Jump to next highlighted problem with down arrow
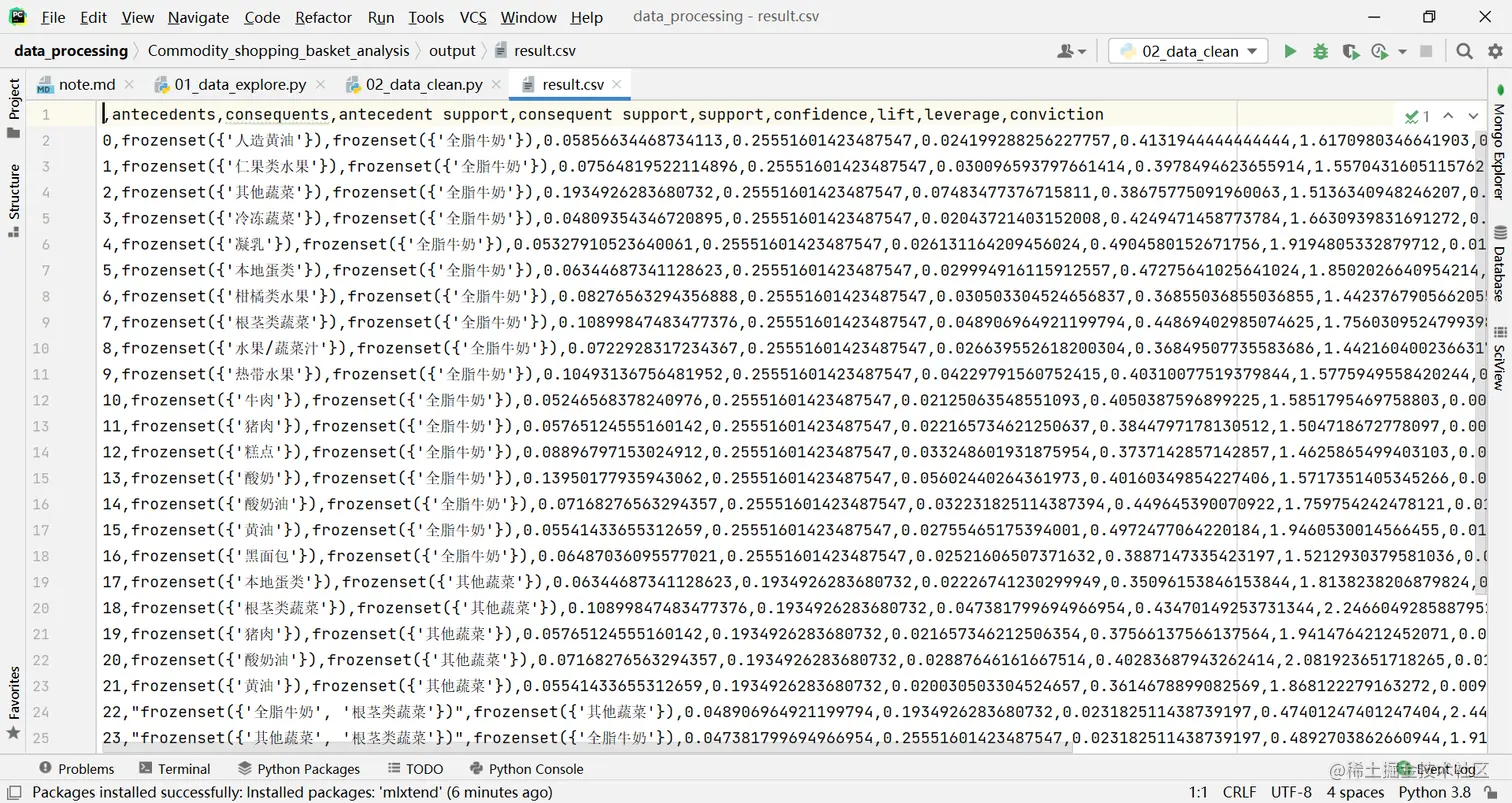 [1472, 116]
